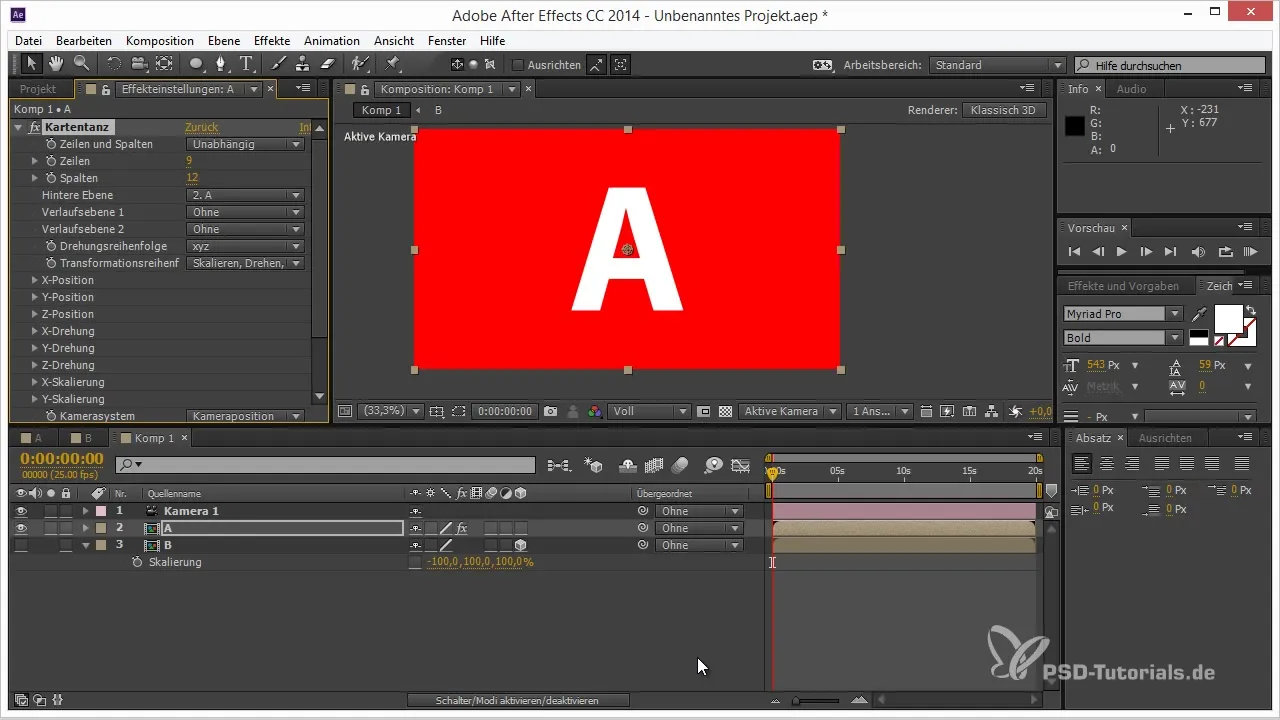Screen dimensions: 1280x720
Task: Open the Datei menu
Action: [x=29, y=41]
